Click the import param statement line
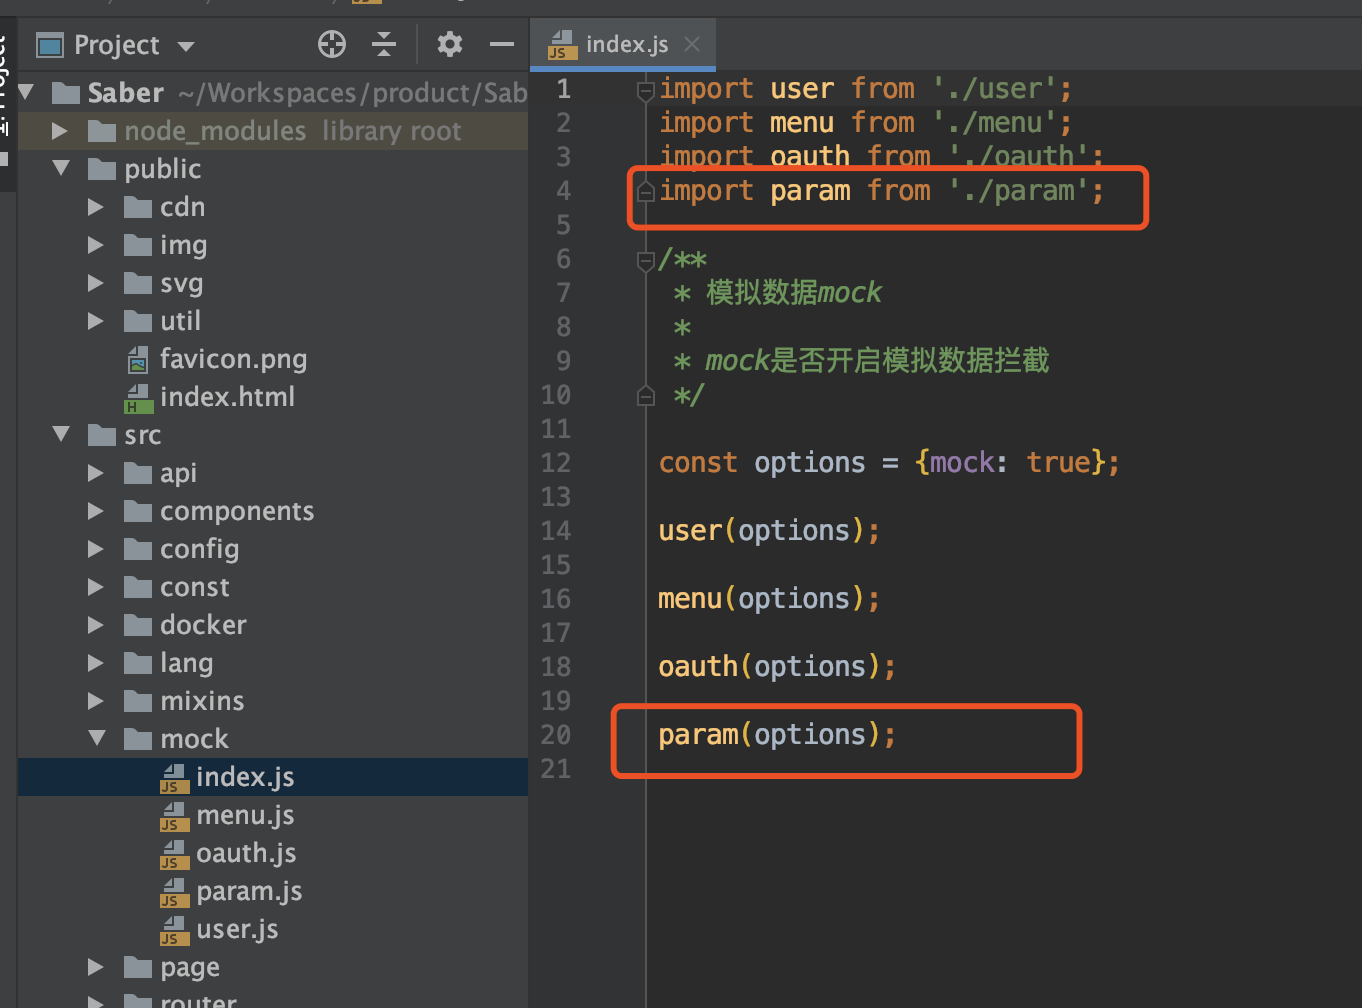This screenshot has width=1362, height=1008. (x=882, y=191)
